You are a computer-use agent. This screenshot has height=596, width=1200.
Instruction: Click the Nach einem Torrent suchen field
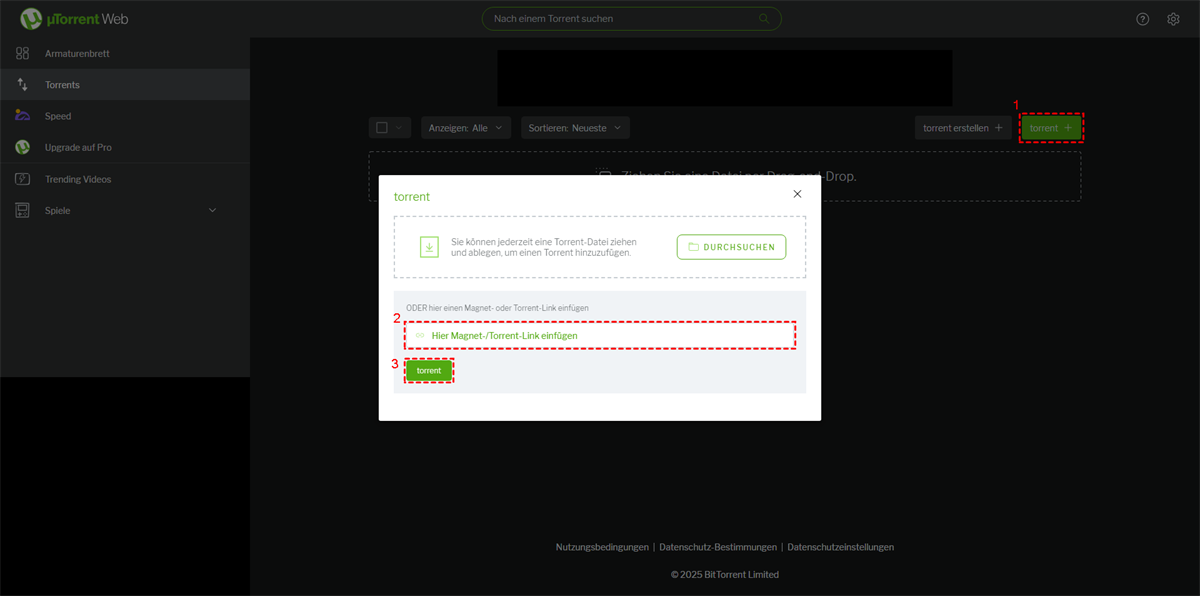click(x=632, y=19)
